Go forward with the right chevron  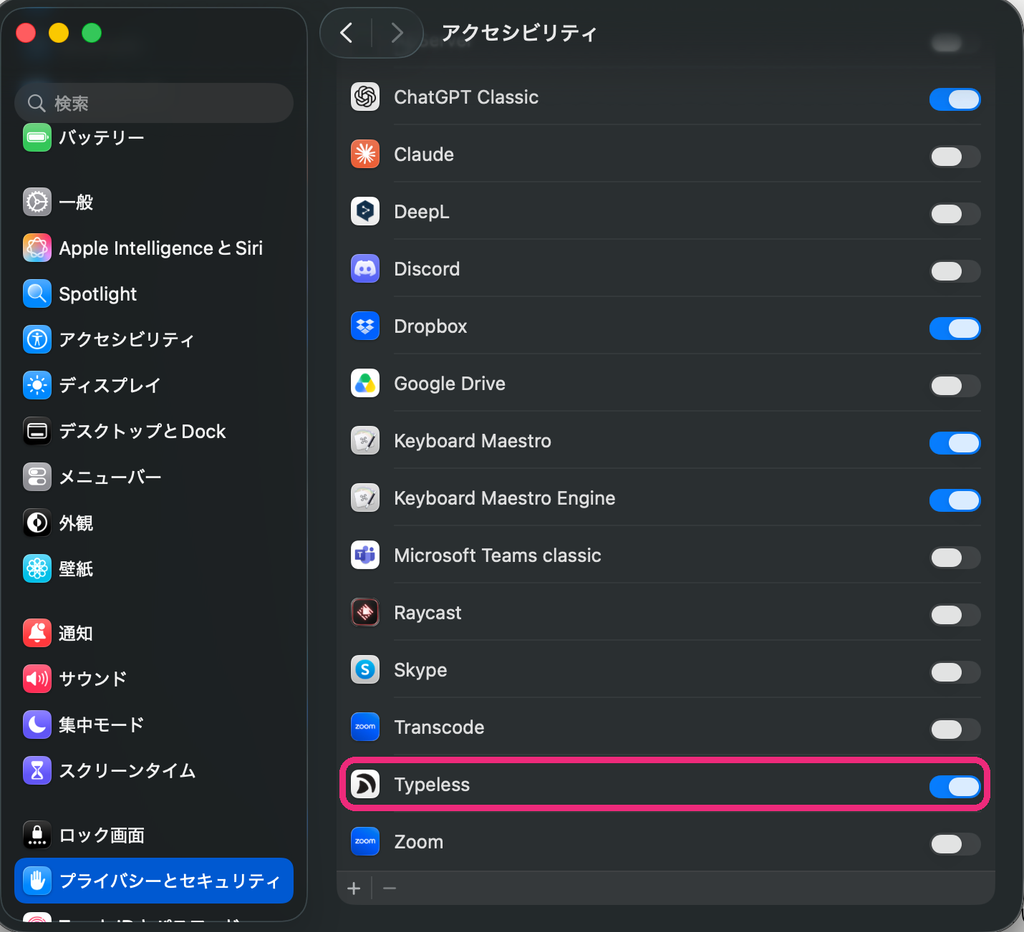point(396,33)
